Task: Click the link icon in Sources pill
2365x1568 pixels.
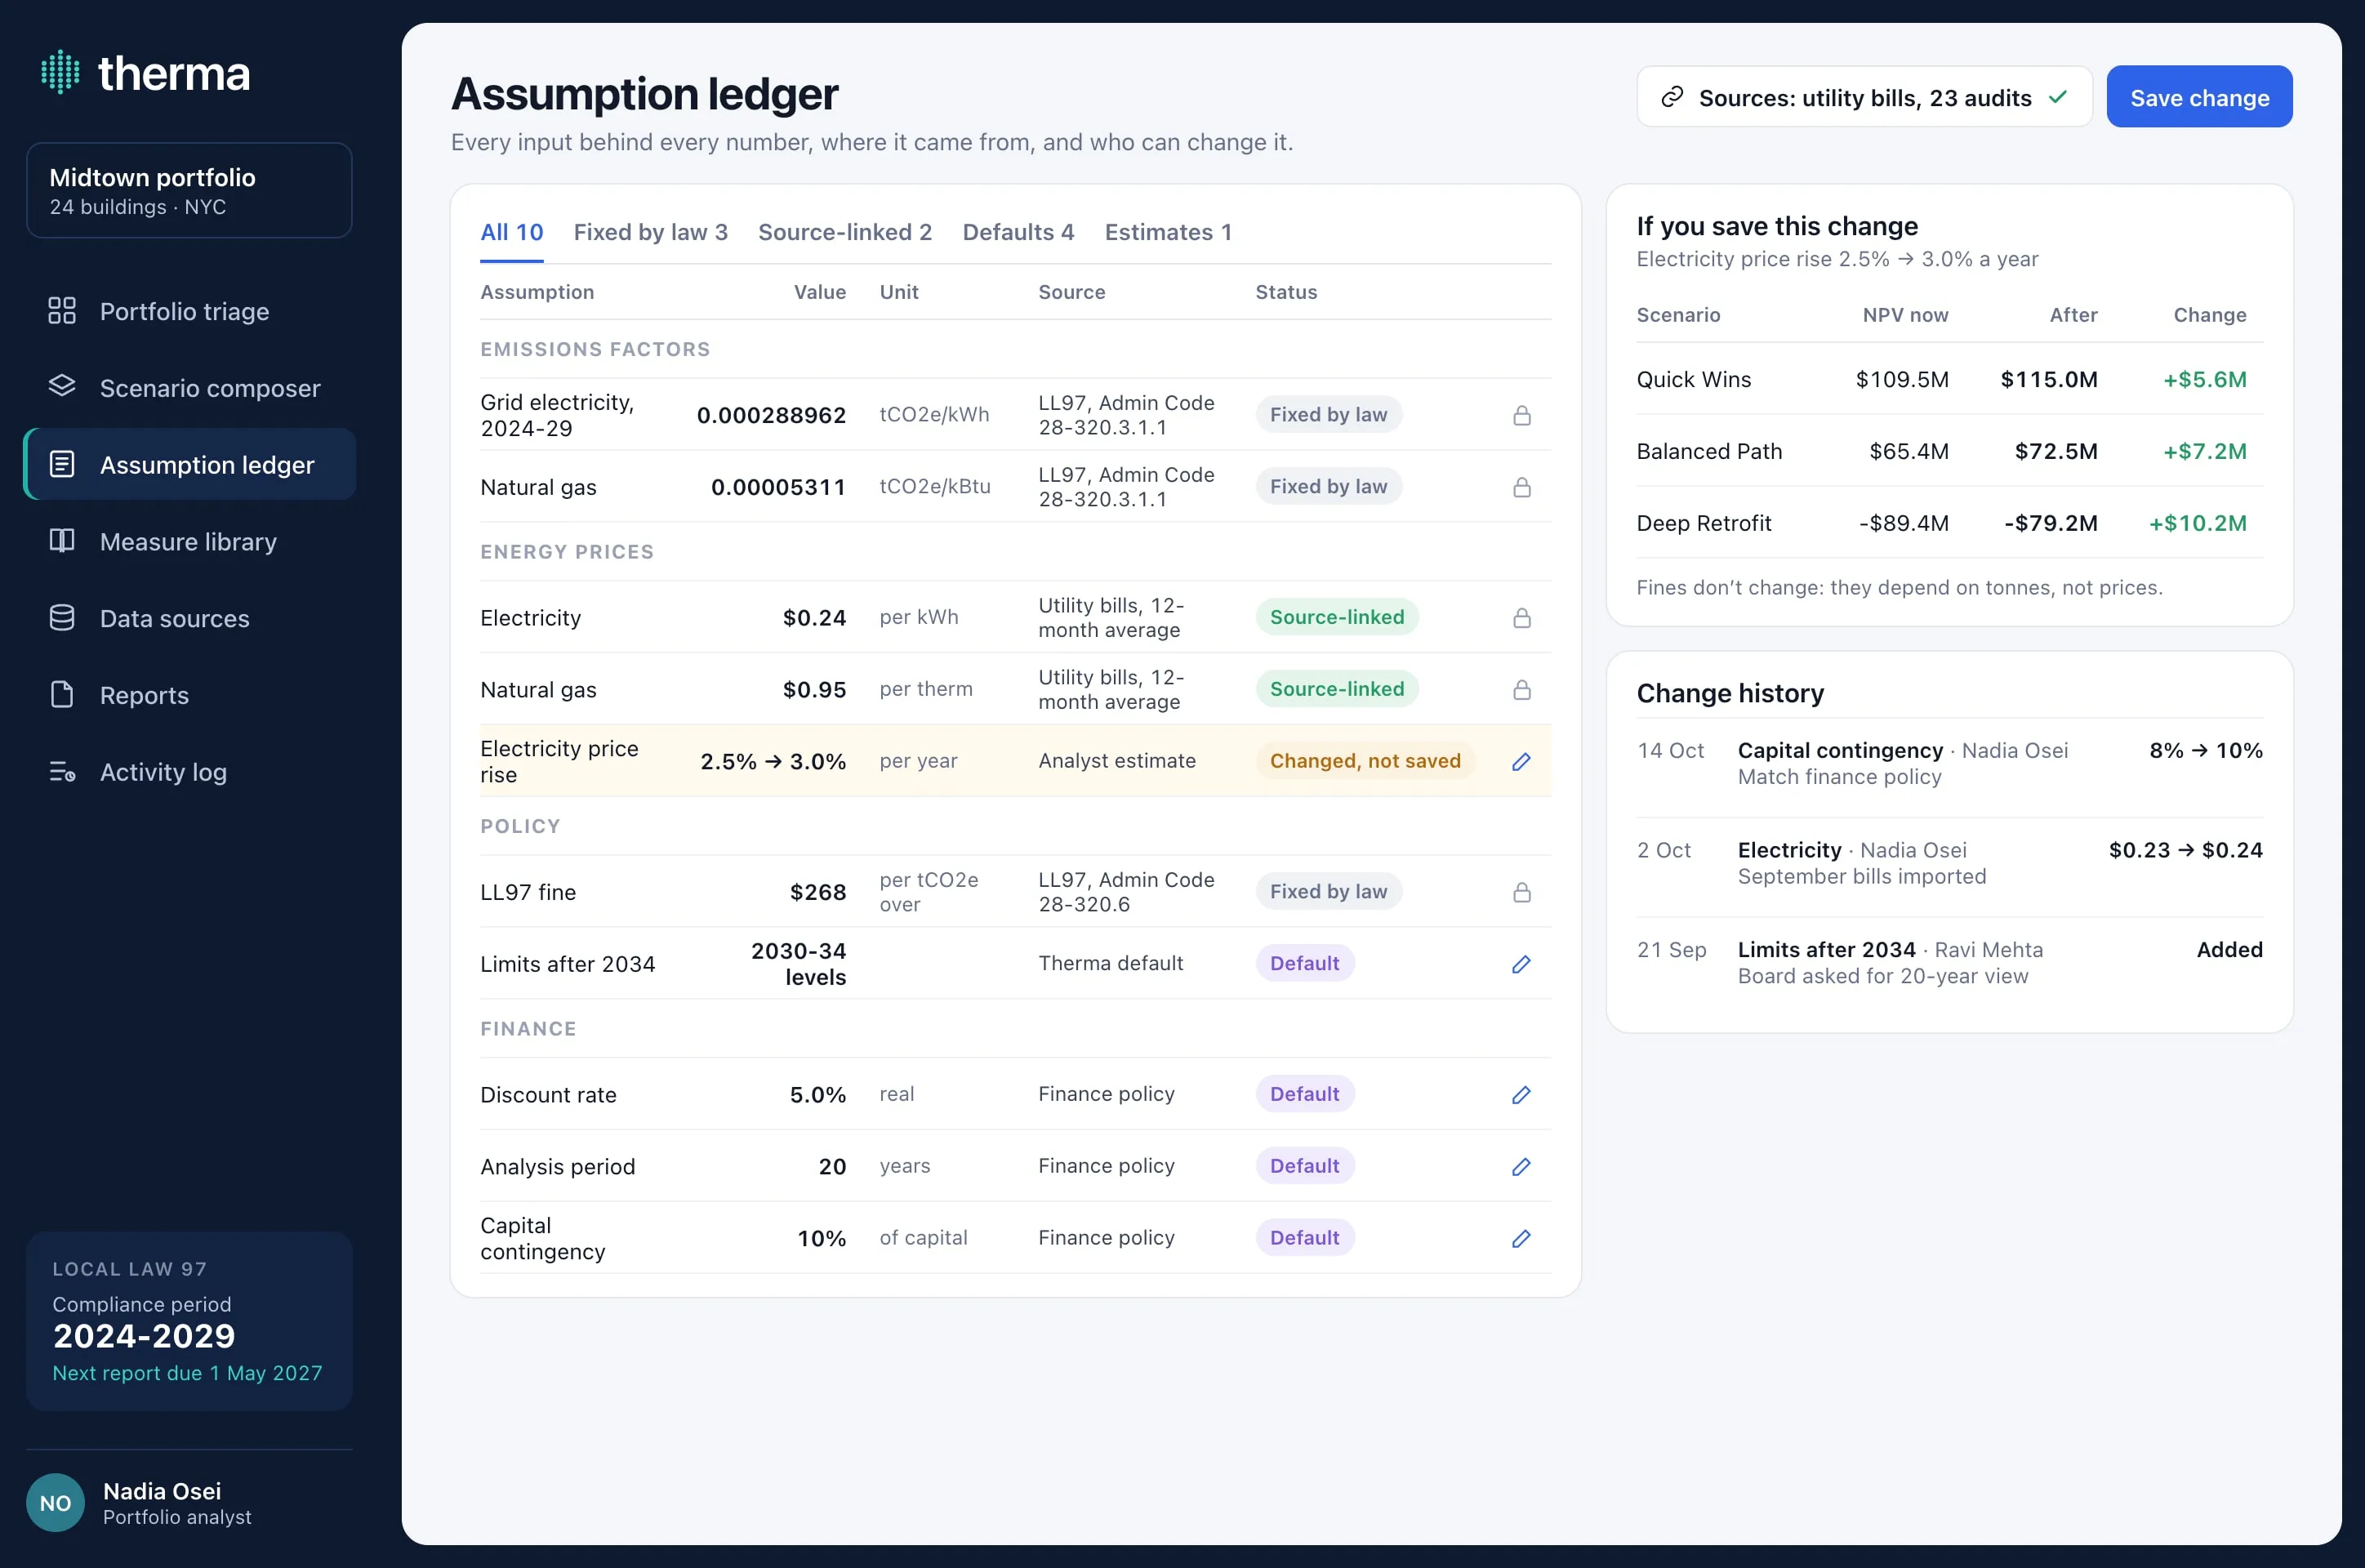Action: [x=1672, y=97]
